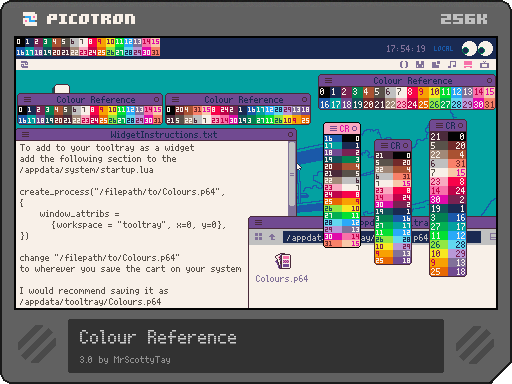Open file browser window hamburger menu
This screenshot has width=512, height=384.
coord(258,222)
